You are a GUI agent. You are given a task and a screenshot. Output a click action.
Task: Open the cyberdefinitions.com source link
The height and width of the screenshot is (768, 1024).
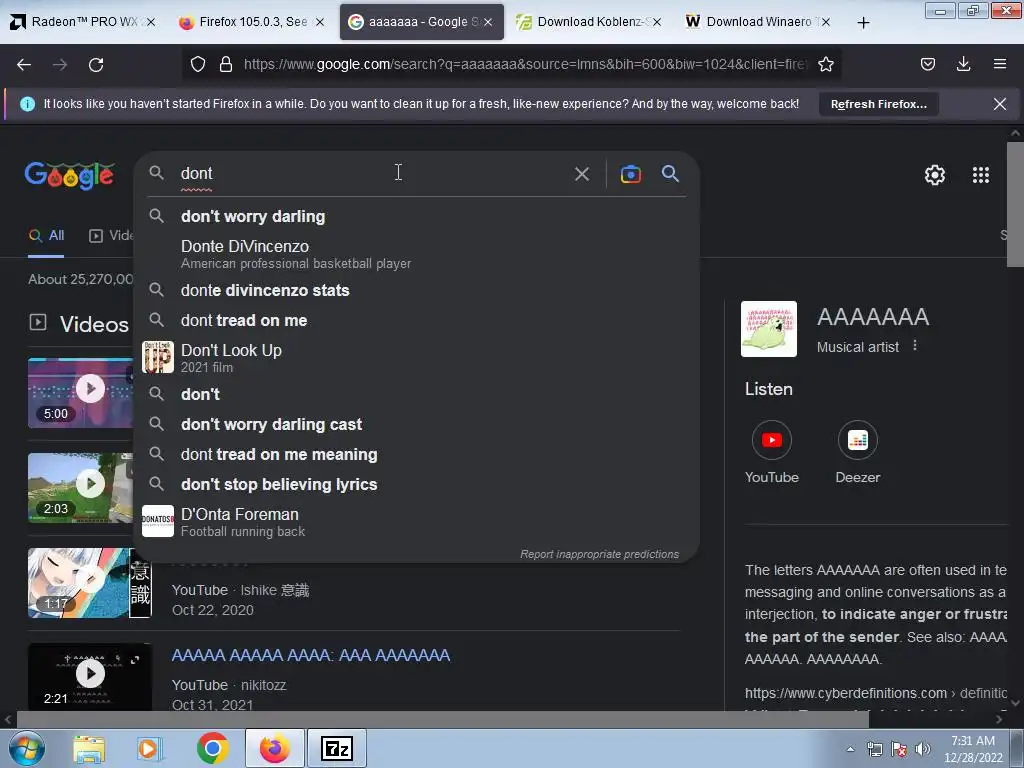[875, 693]
